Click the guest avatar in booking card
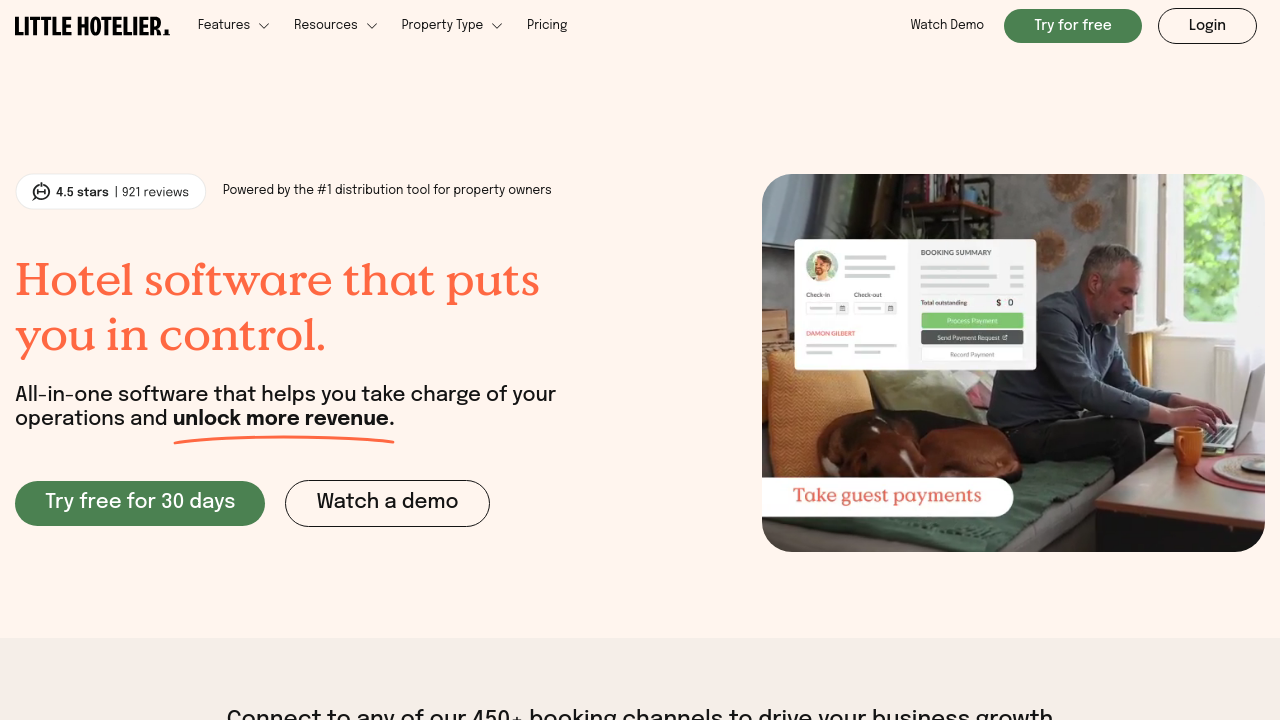 point(822,266)
